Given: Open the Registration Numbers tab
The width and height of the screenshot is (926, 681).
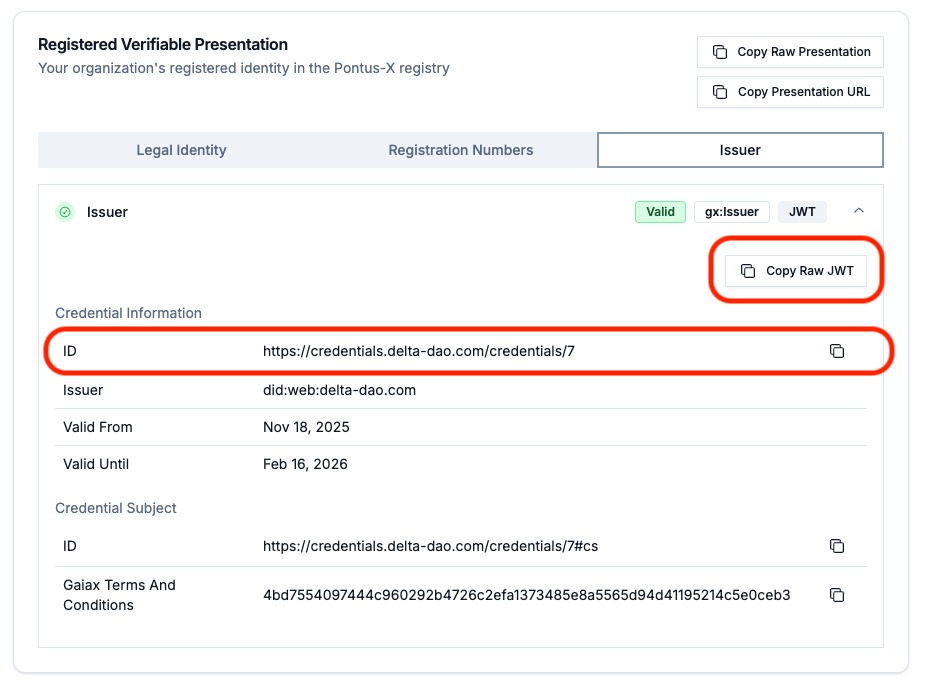Looking at the screenshot, I should pos(460,150).
